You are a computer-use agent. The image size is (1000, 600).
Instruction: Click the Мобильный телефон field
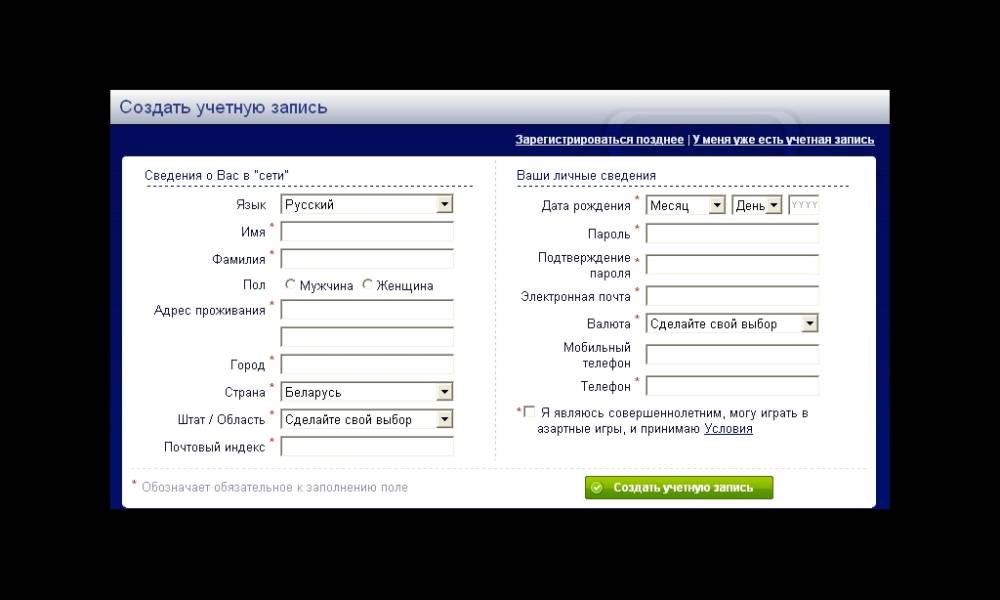coord(732,355)
